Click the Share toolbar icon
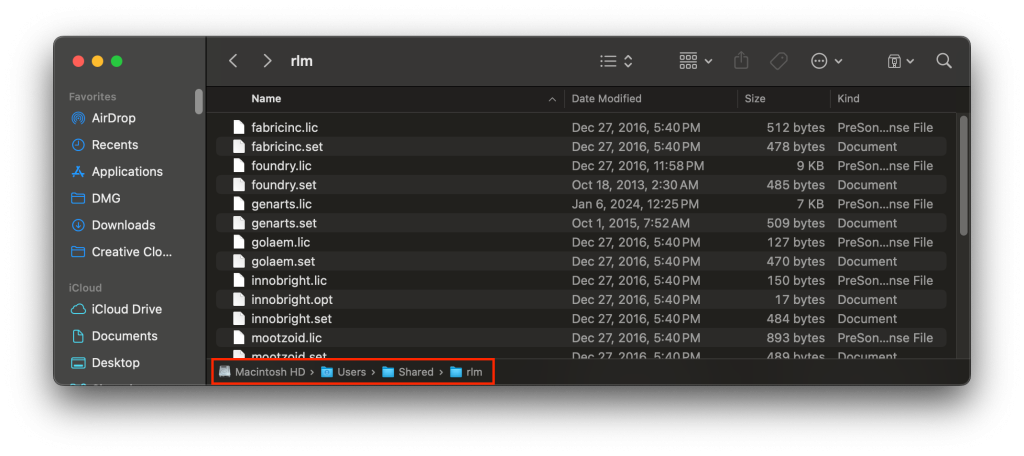The width and height of the screenshot is (1024, 456). [741, 61]
